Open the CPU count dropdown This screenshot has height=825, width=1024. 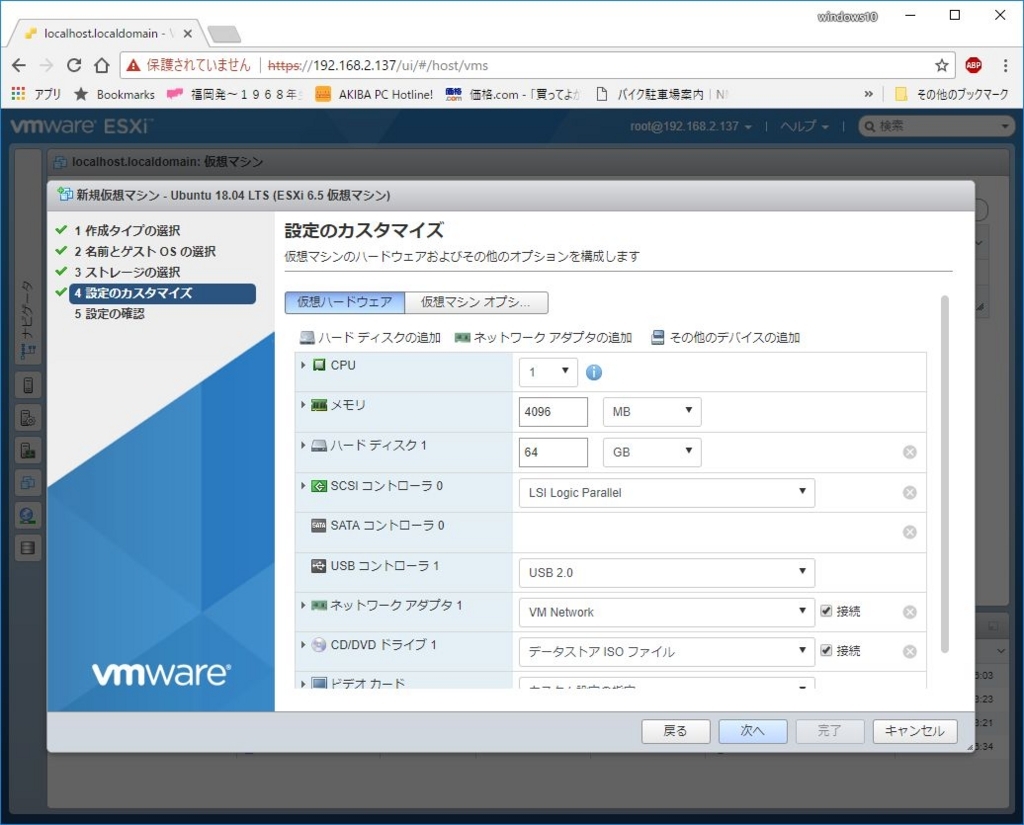[x=548, y=372]
